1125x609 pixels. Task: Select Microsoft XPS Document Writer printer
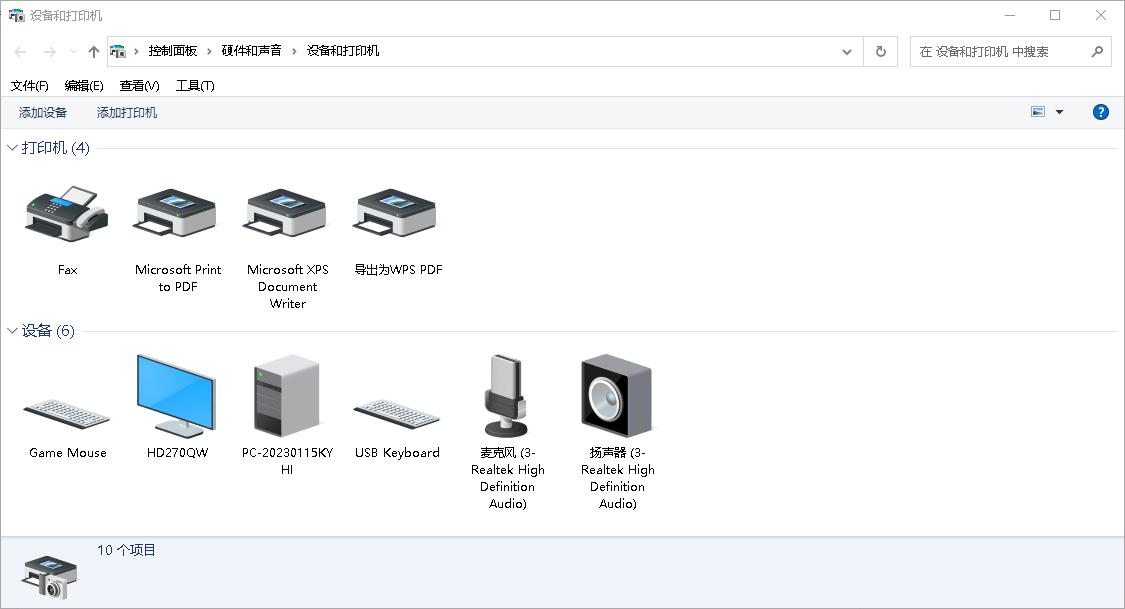click(x=287, y=214)
